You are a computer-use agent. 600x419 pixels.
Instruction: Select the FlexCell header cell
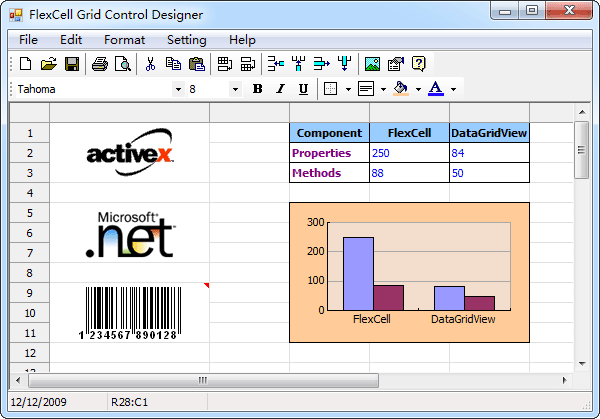point(409,133)
